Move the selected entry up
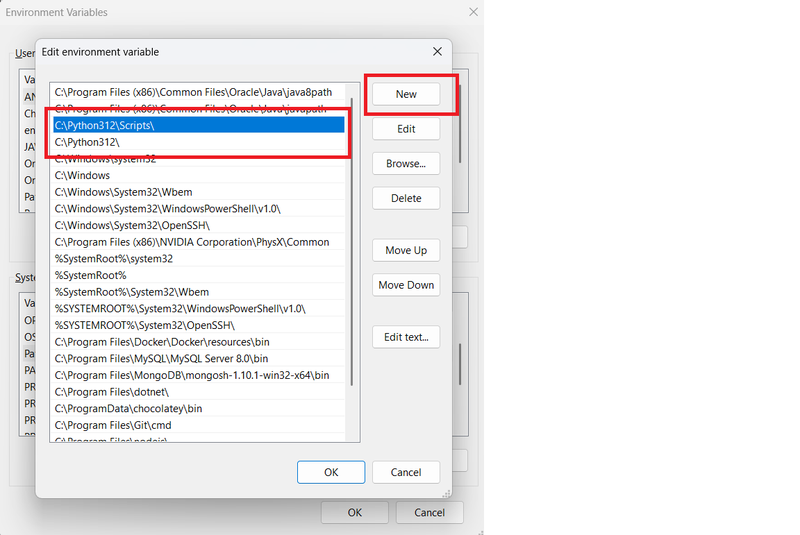This screenshot has width=800, height=535. point(406,250)
